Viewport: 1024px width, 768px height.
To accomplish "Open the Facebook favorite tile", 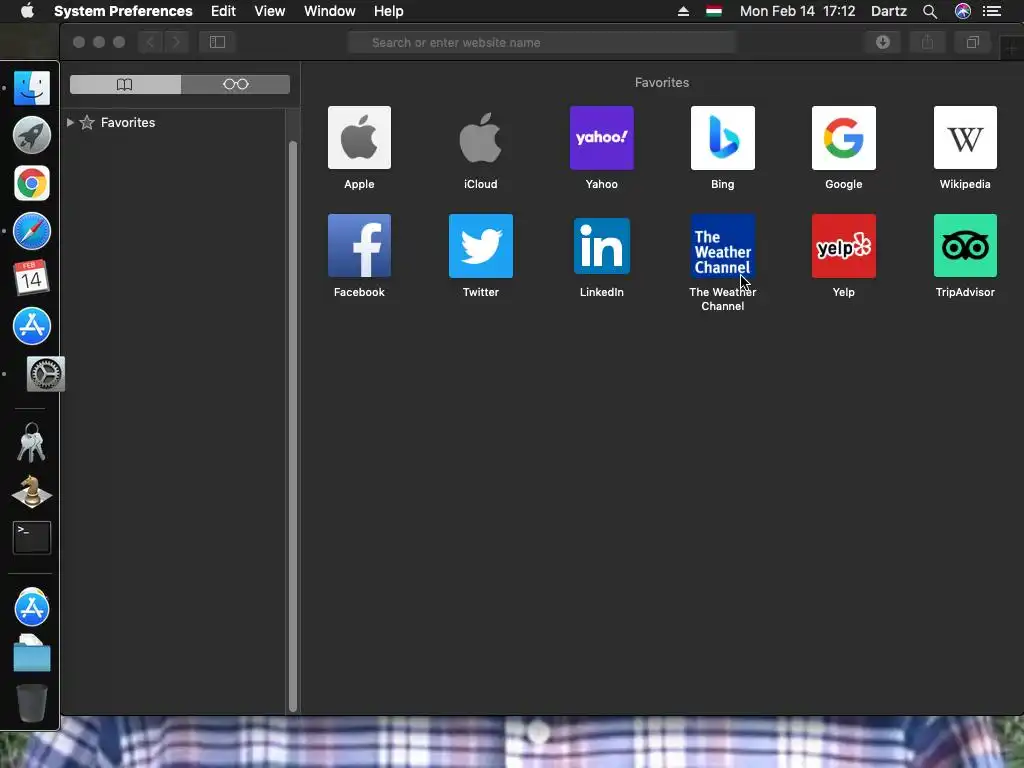I will click(x=359, y=246).
